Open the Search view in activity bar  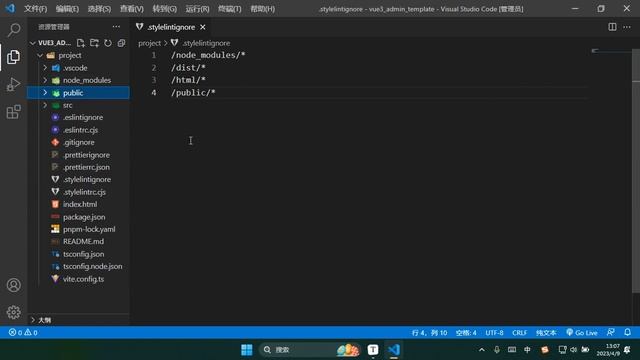13,30
